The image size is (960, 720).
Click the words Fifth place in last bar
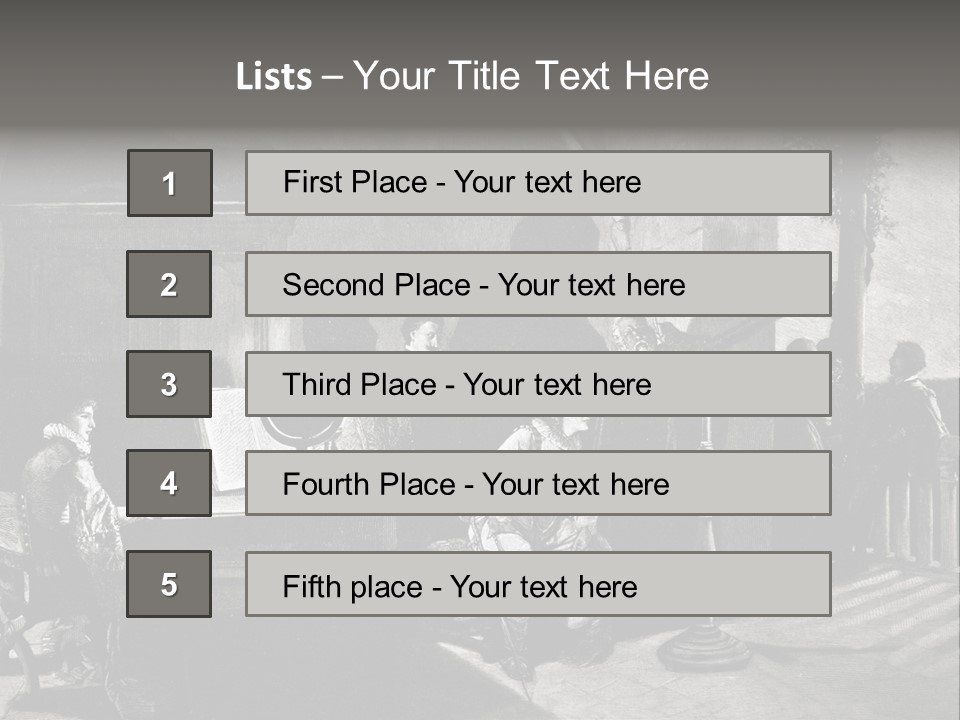tap(352, 586)
